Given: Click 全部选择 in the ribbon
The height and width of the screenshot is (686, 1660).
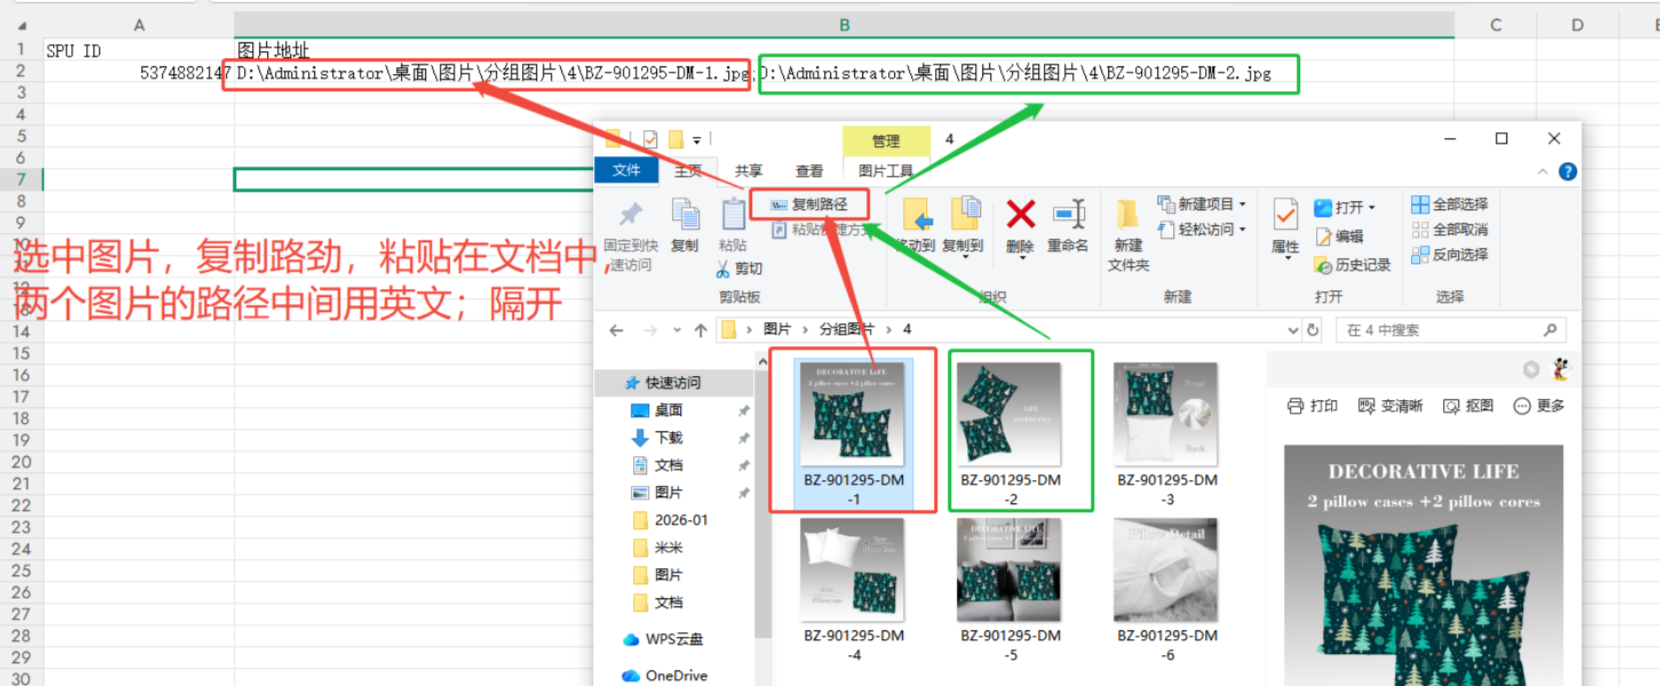Looking at the screenshot, I should click(1450, 204).
